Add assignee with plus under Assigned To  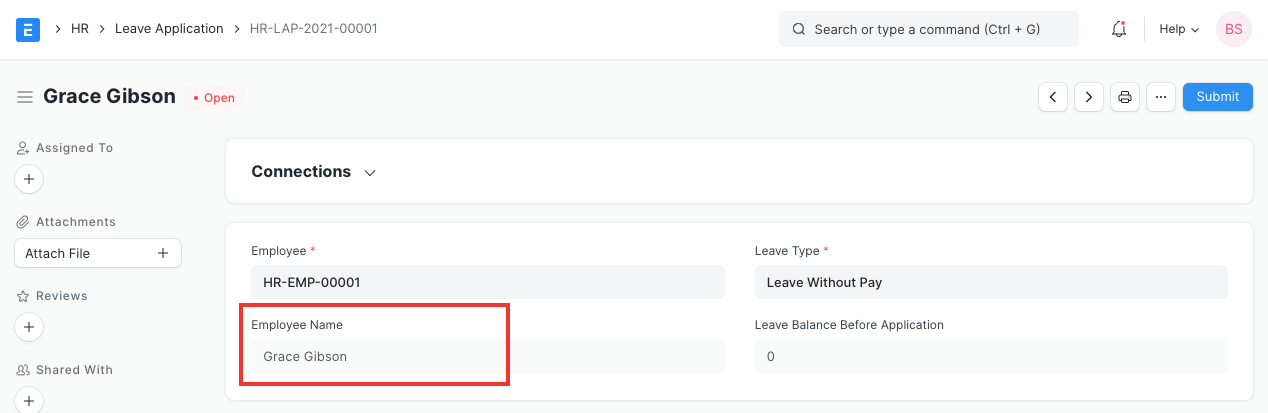coord(29,179)
